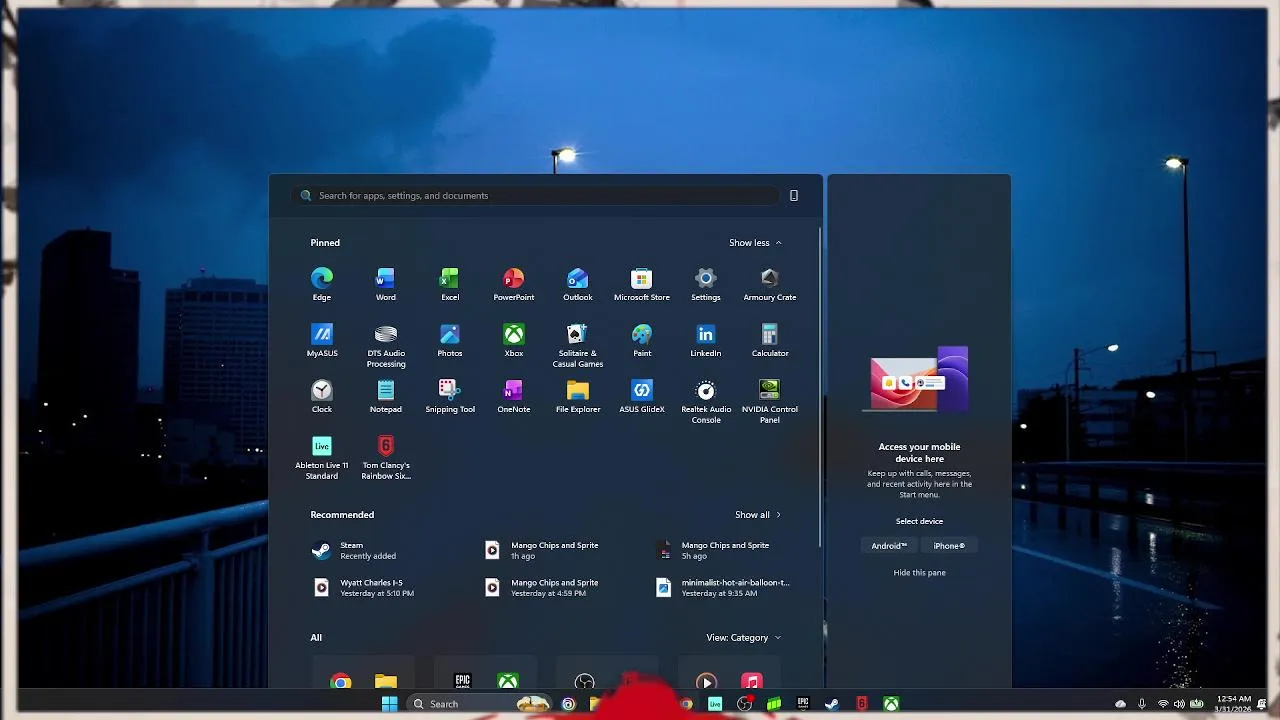Expand recommended items with Show all
The image size is (1280, 720).
pyautogui.click(x=758, y=515)
